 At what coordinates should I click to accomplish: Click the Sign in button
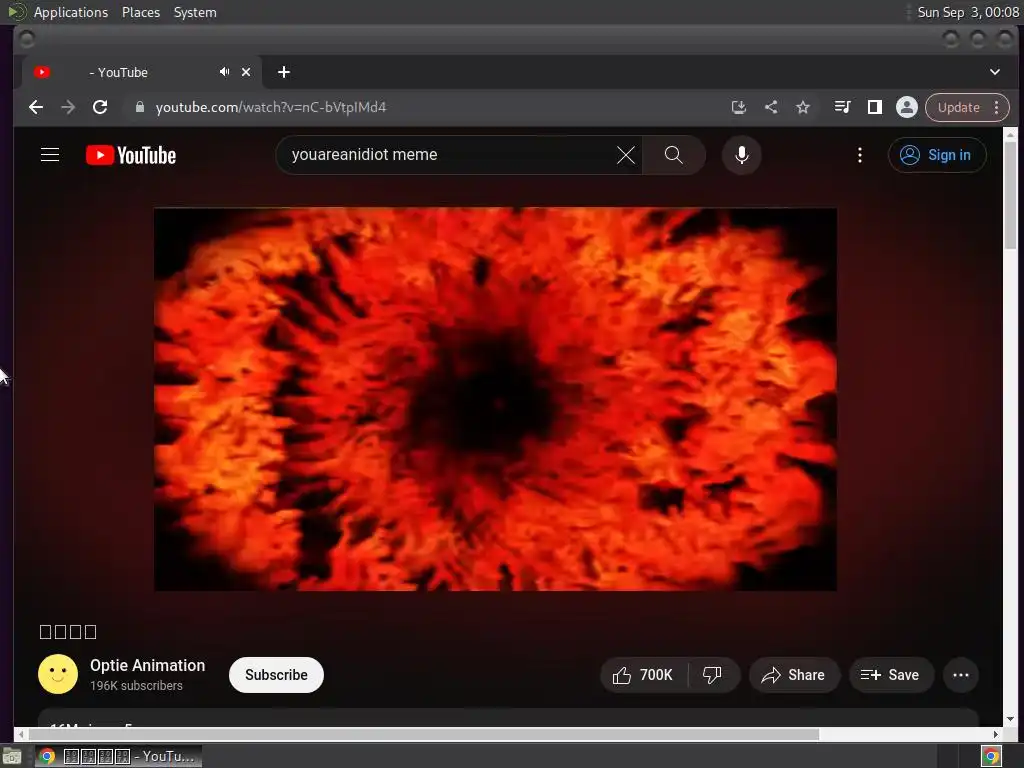[x=936, y=155]
